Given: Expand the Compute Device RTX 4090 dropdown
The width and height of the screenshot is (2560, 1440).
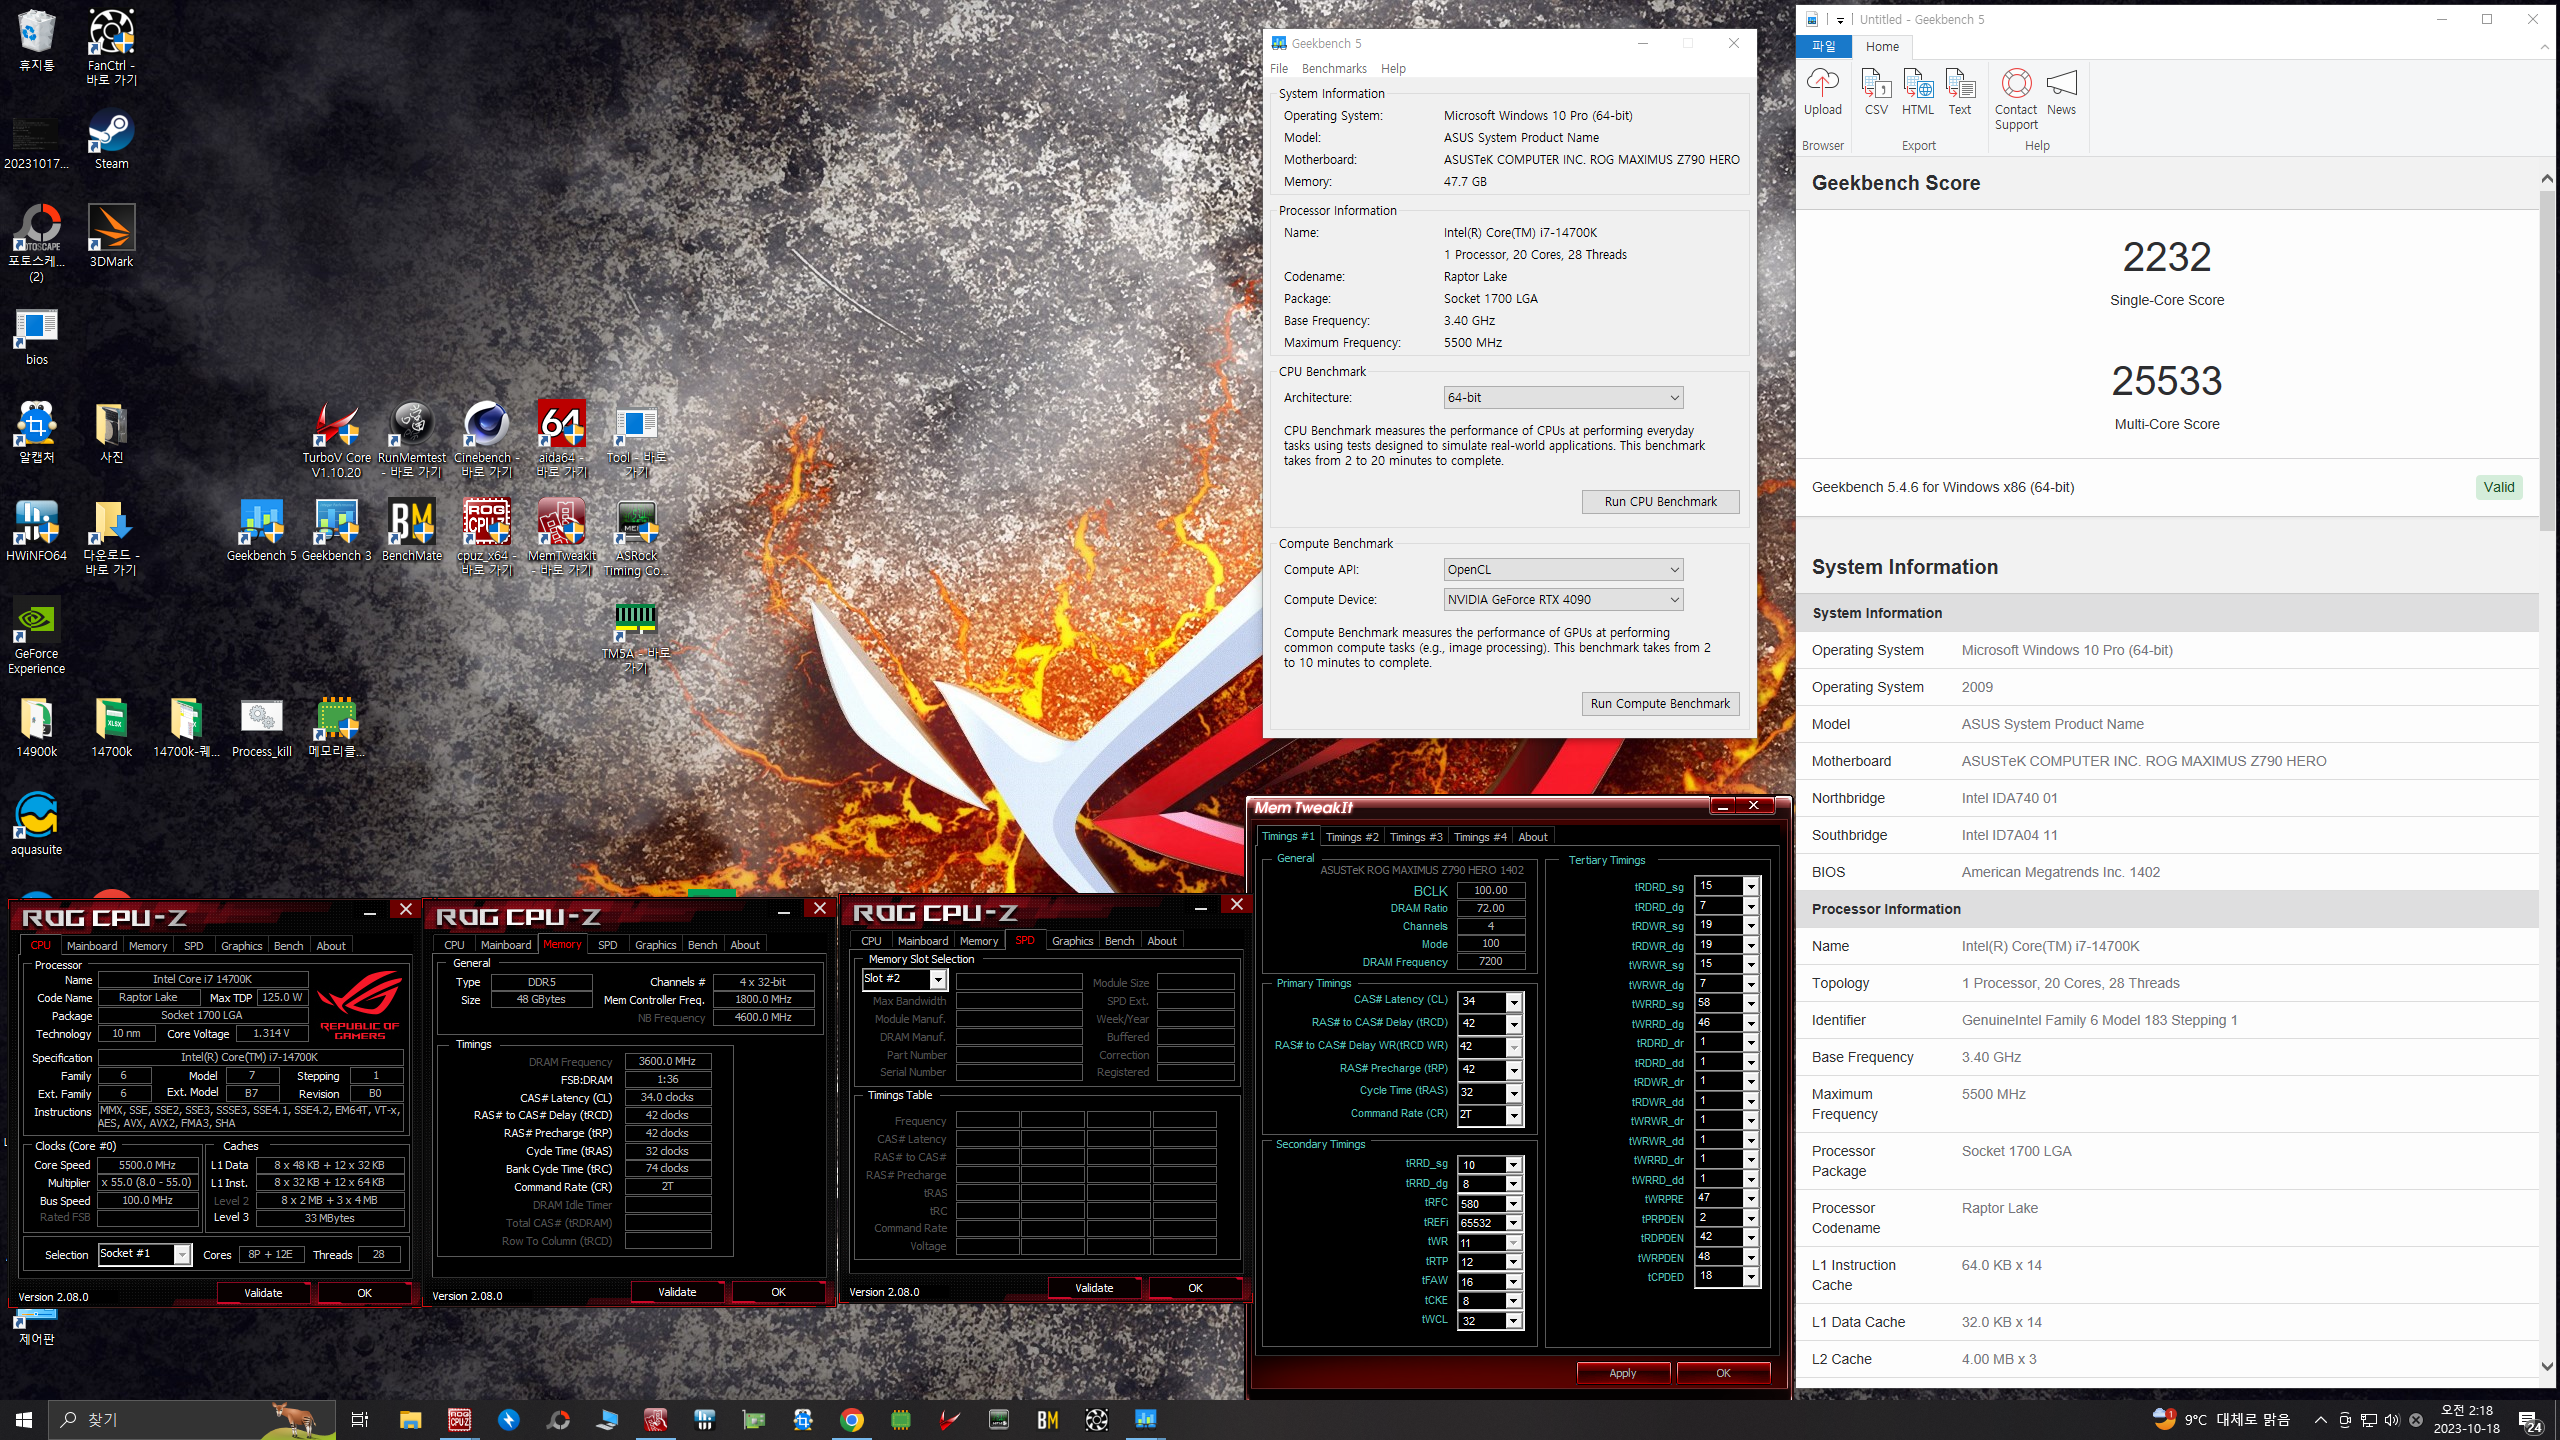Looking at the screenshot, I should tap(1563, 599).
